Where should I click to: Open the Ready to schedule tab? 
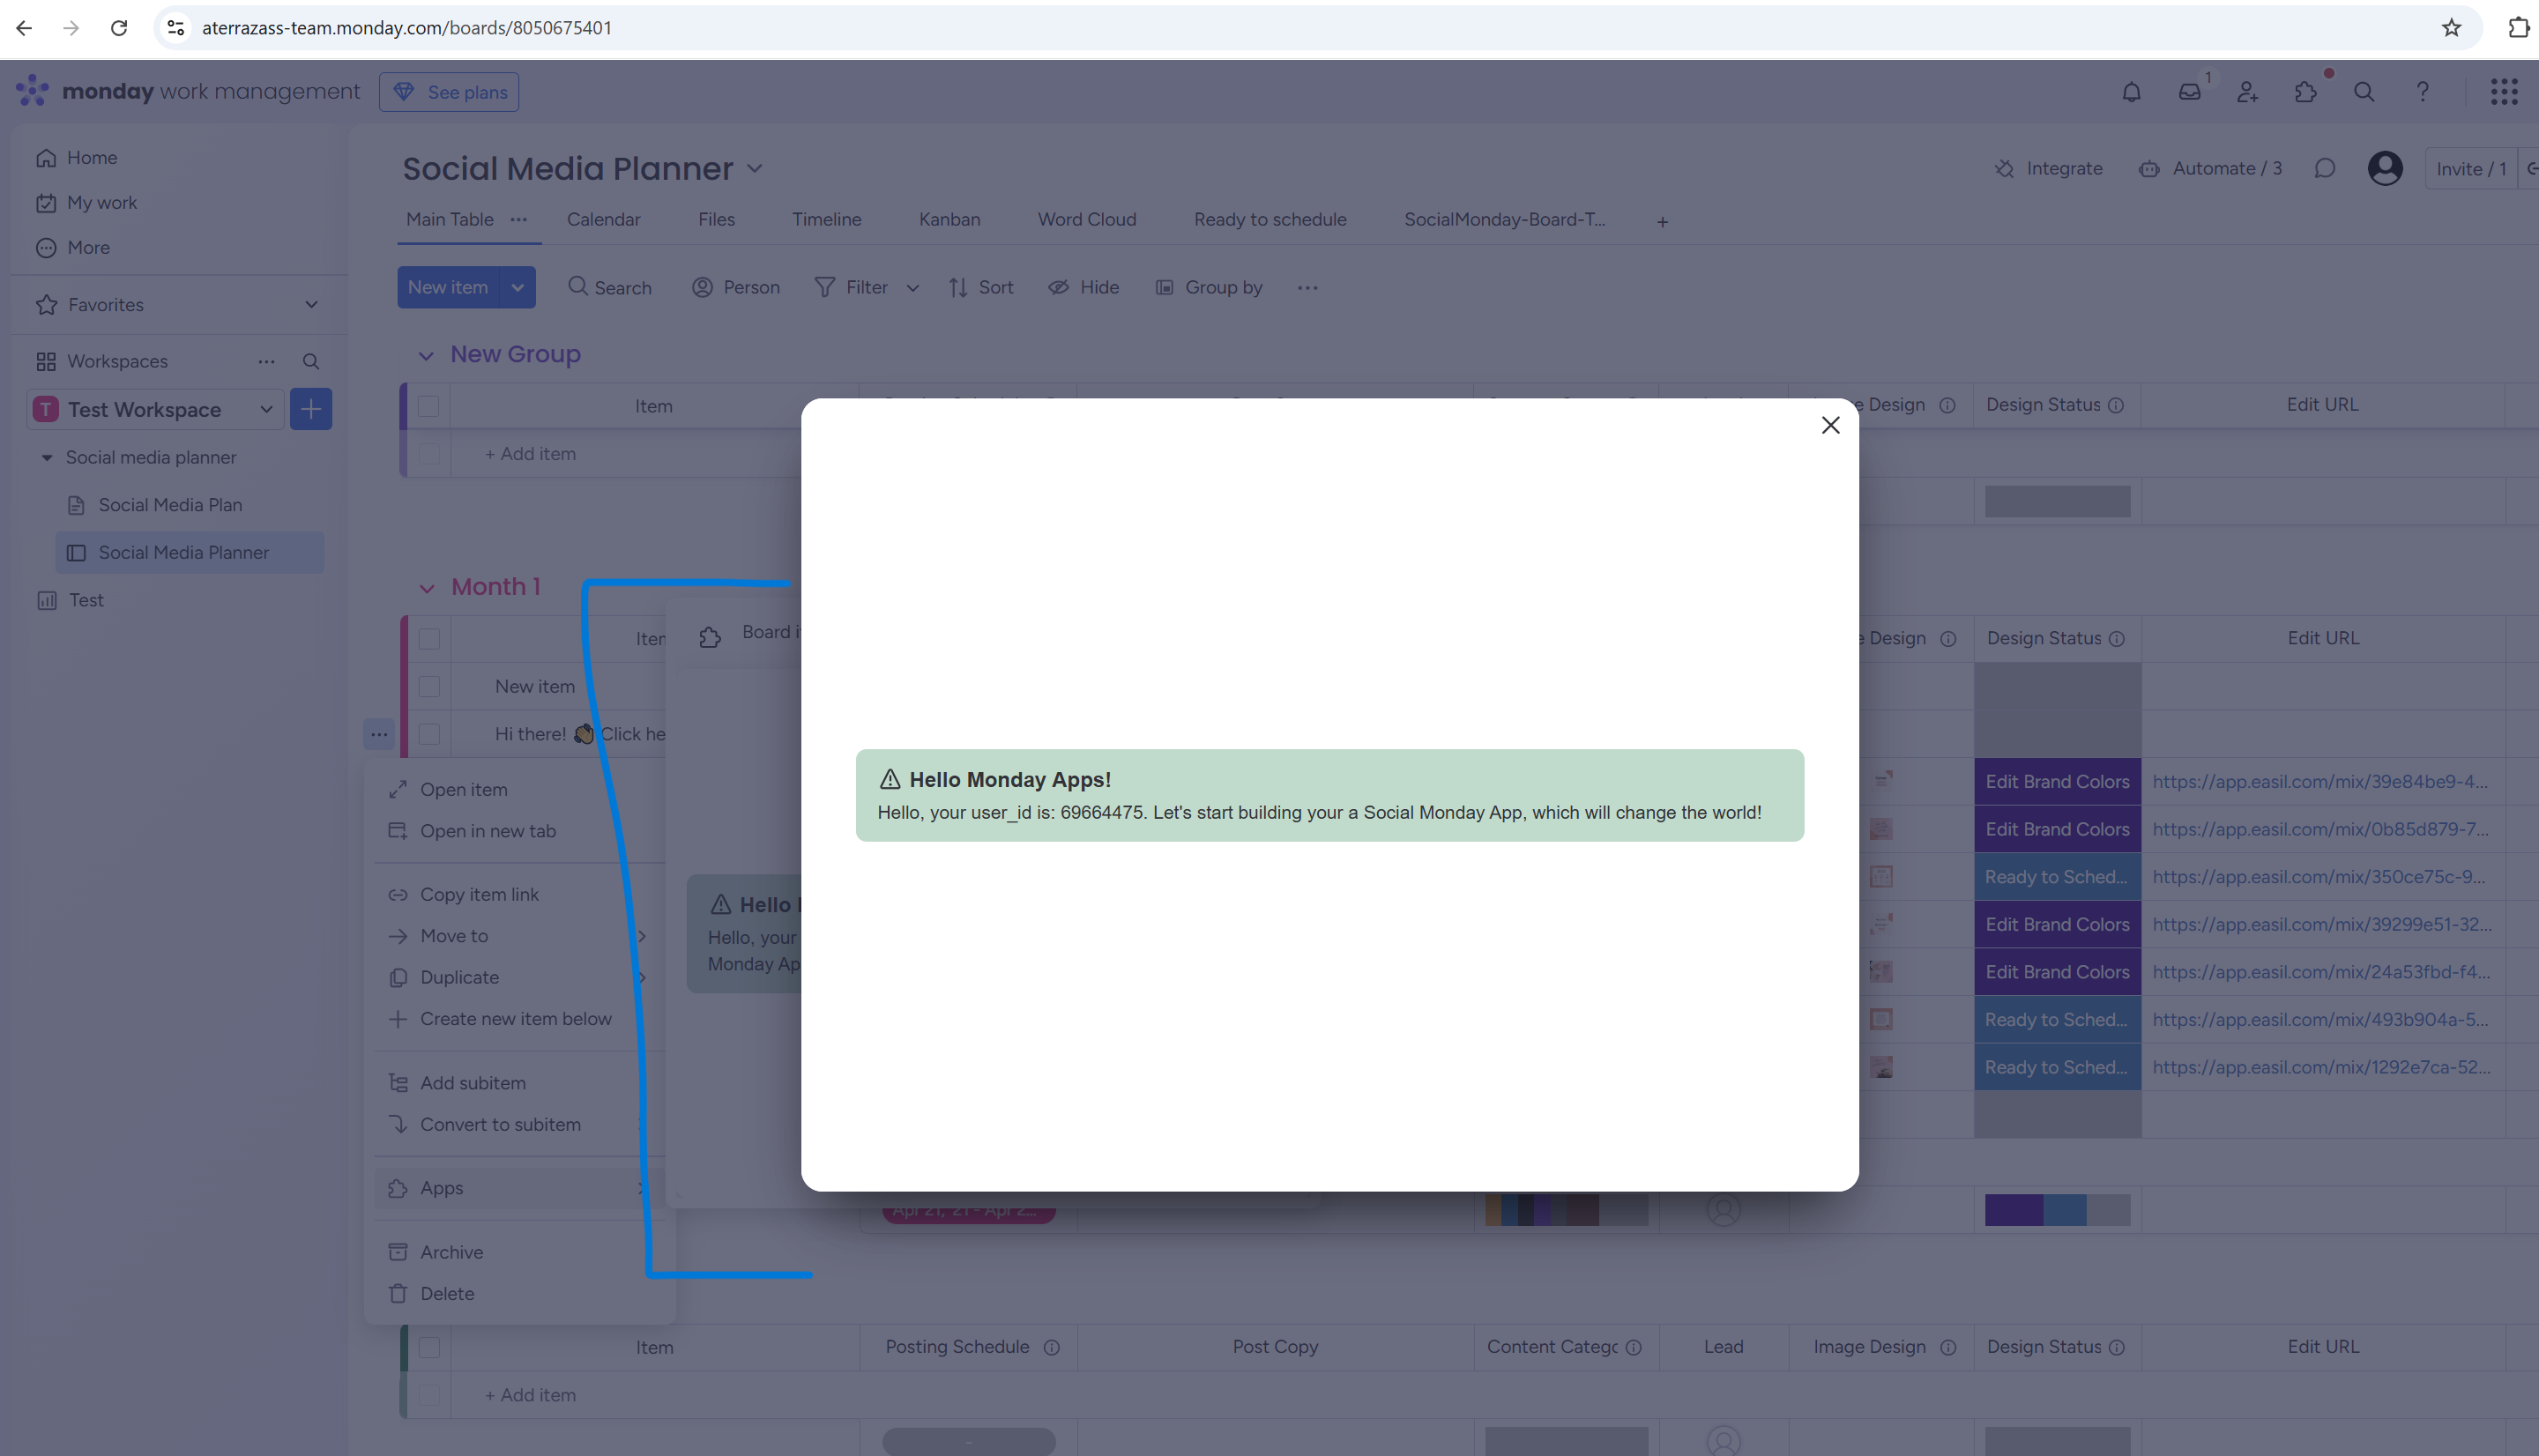[x=1269, y=219]
